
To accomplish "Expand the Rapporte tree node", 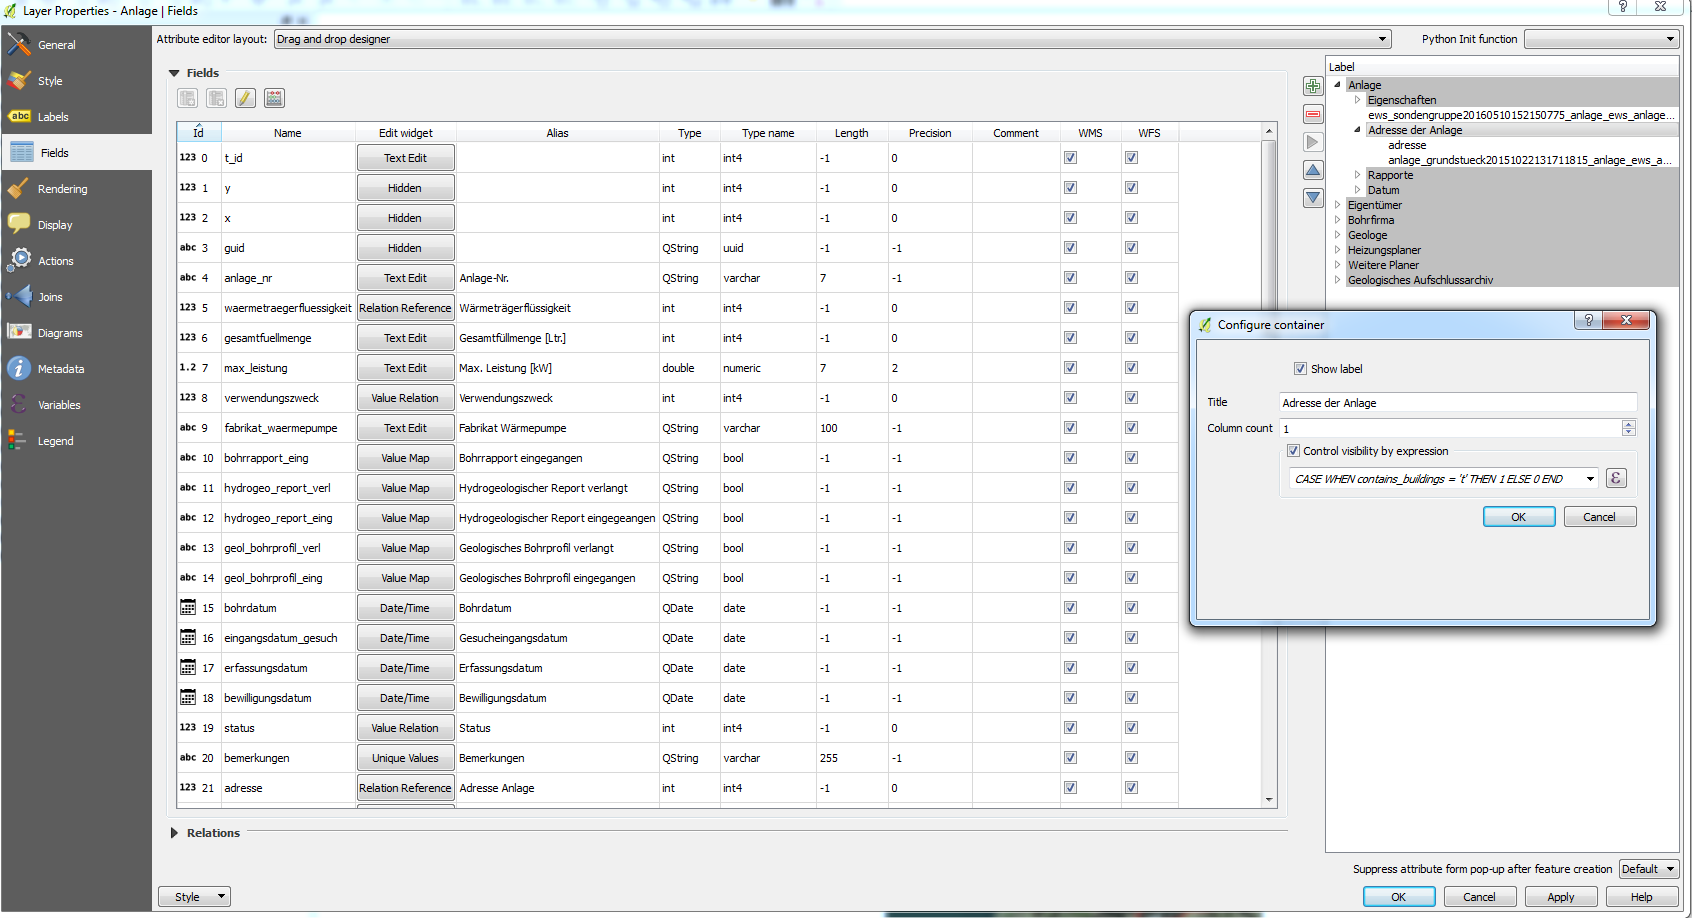I will [1357, 175].
